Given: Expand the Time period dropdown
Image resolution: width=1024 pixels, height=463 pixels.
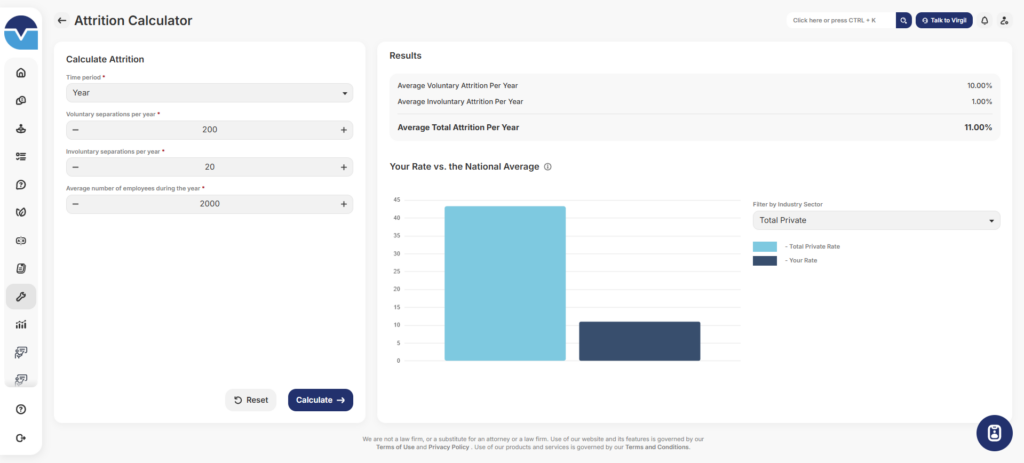Looking at the screenshot, I should 209,93.
